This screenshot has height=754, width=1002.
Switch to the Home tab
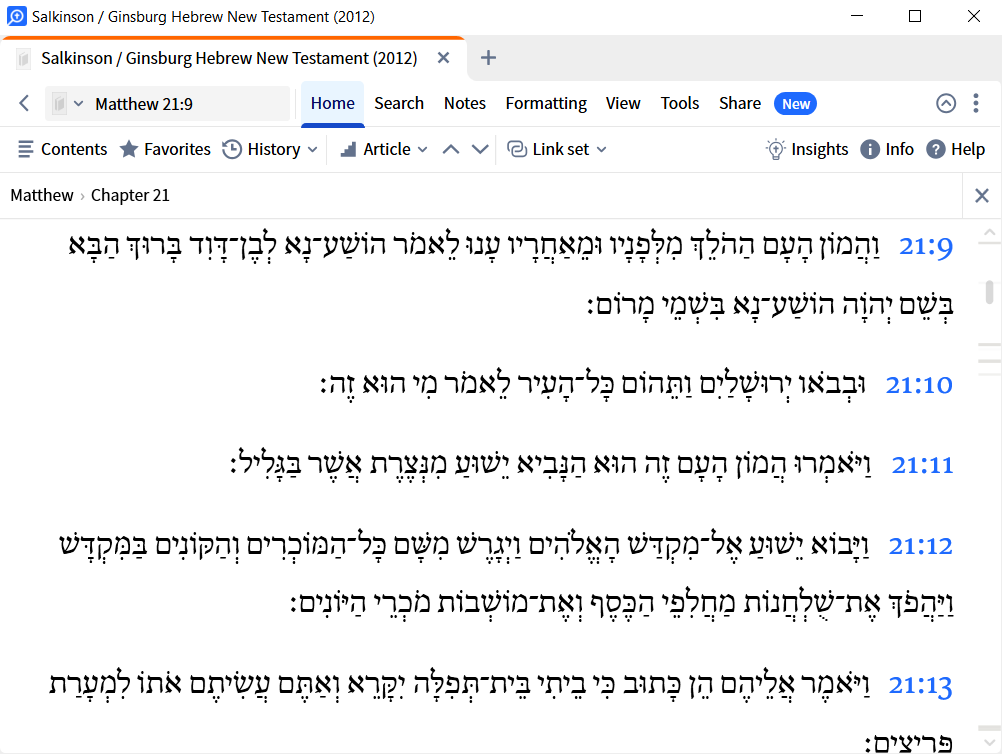tap(332, 104)
